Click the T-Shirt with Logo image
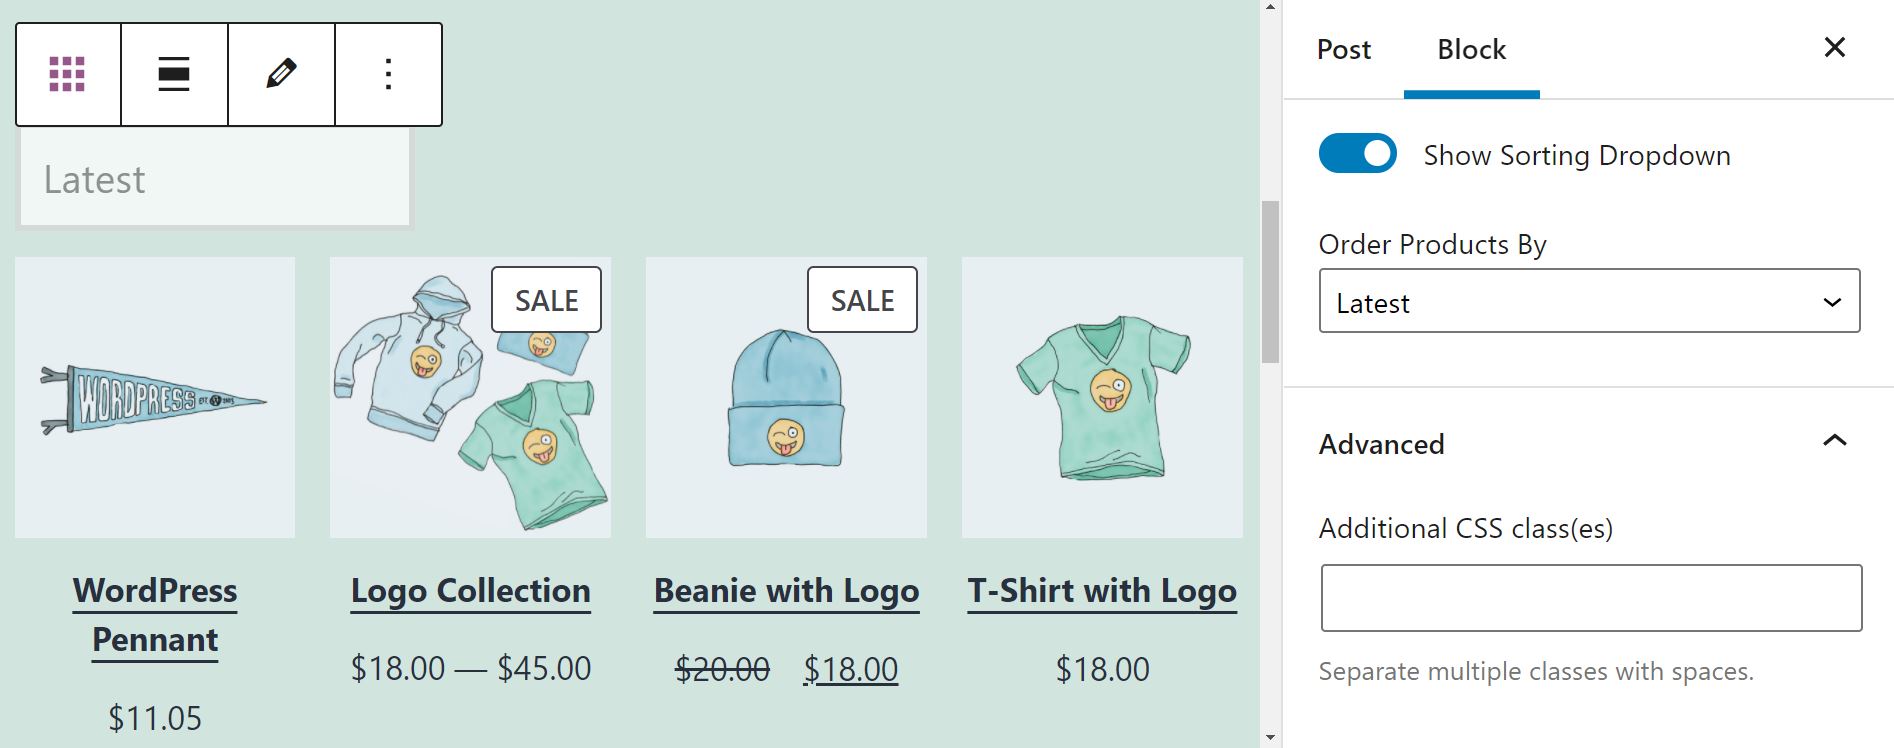The height and width of the screenshot is (748, 1894). point(1102,397)
